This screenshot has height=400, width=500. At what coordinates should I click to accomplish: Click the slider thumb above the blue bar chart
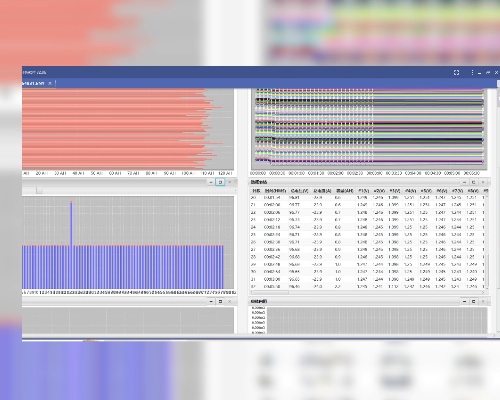pyautogui.click(x=39, y=190)
